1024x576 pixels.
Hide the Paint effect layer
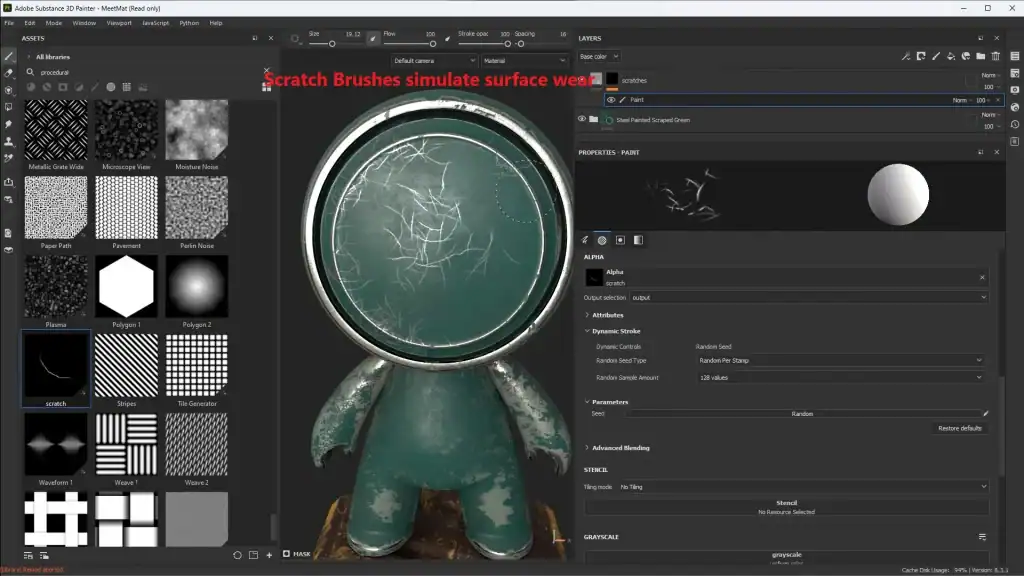[x=611, y=100]
